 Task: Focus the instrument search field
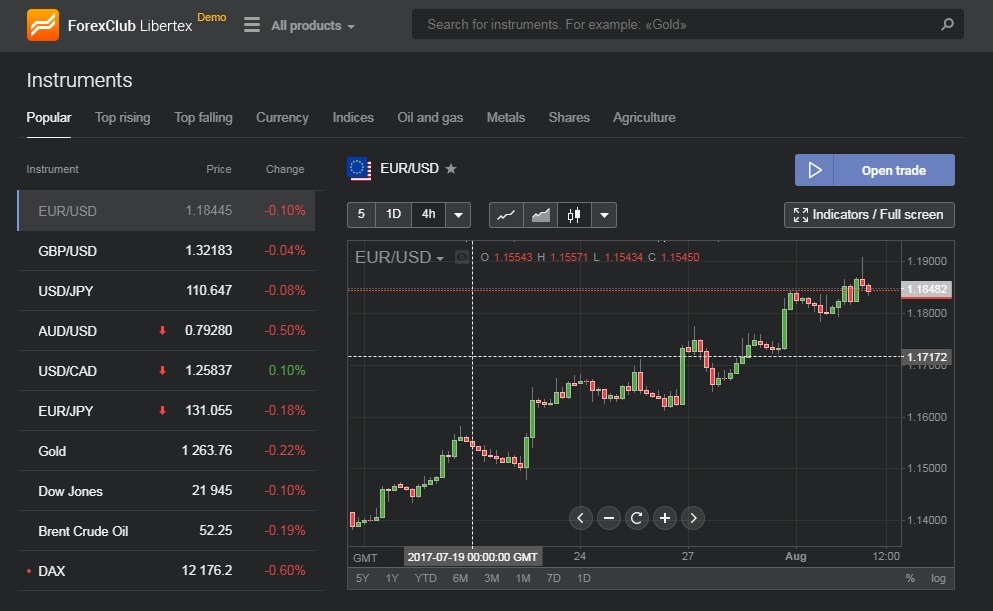point(688,24)
